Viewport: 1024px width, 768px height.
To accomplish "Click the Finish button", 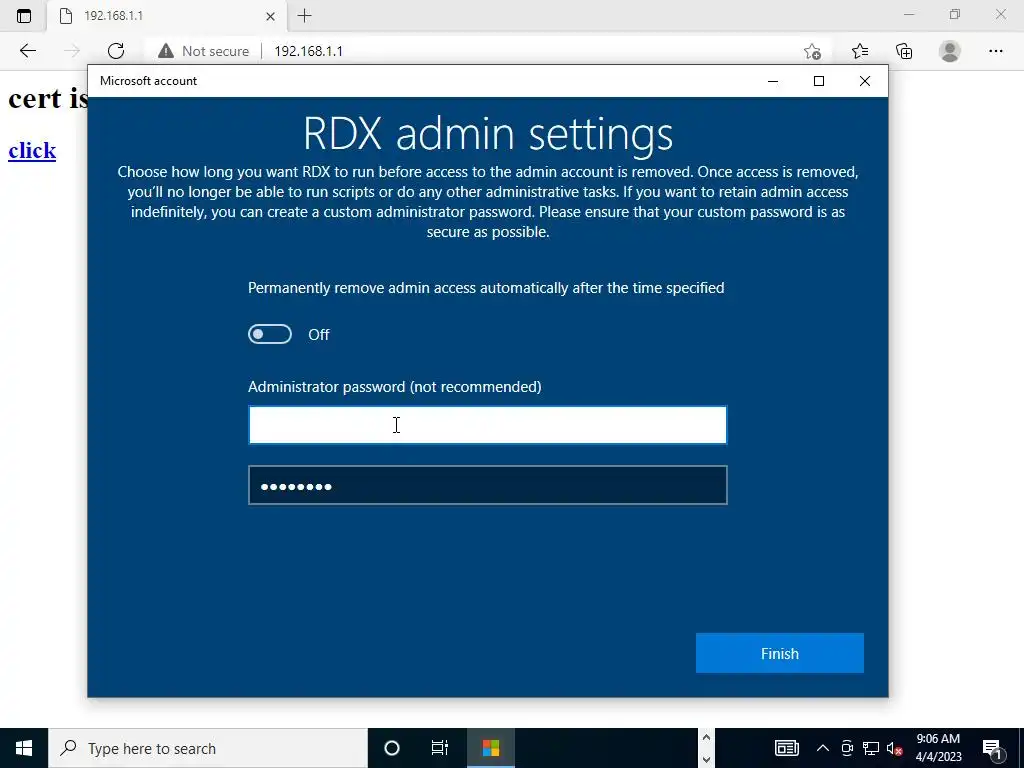I will pos(780,653).
